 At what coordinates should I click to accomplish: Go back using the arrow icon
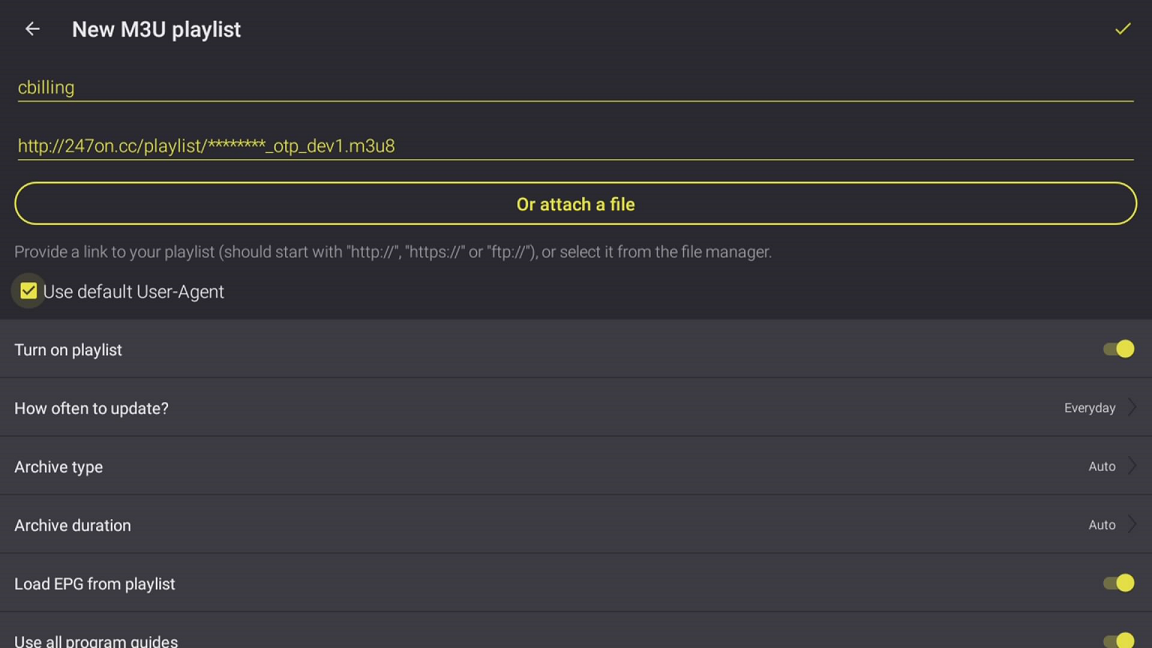pos(32,29)
